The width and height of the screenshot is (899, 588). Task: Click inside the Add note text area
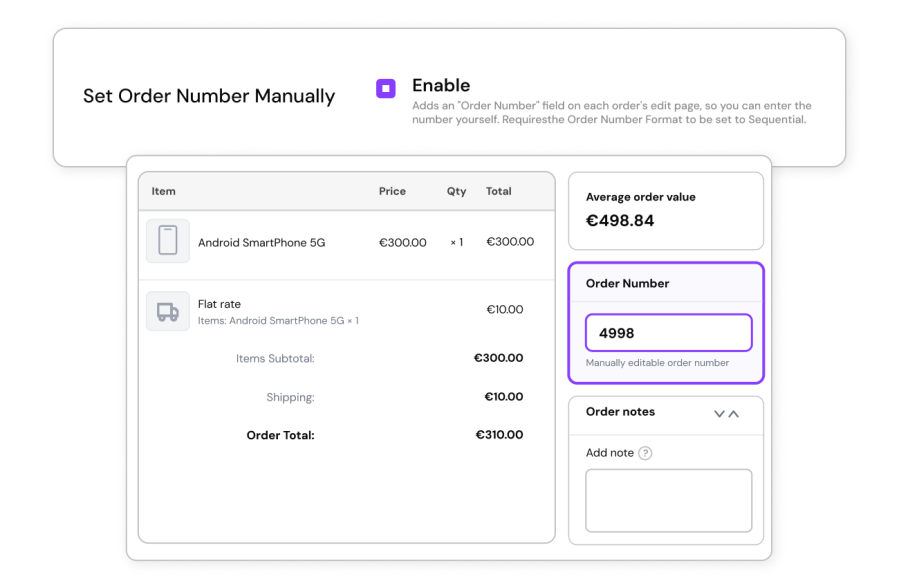[x=669, y=500]
